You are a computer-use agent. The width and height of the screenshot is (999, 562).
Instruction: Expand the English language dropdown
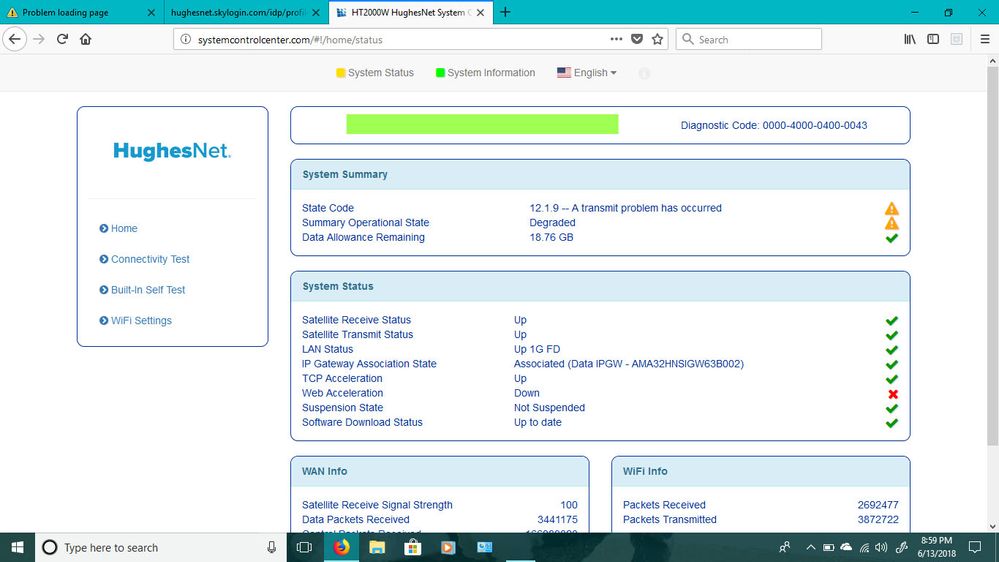point(587,73)
